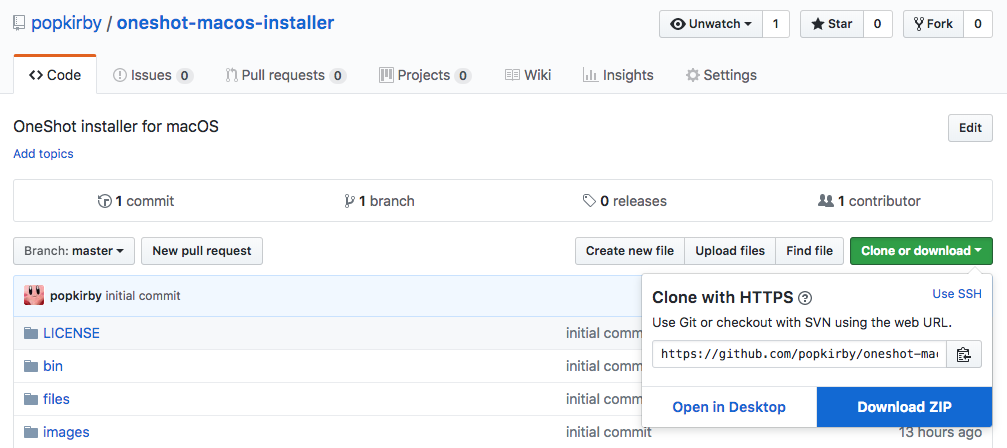Click the Issues count badge 0

click(184, 76)
